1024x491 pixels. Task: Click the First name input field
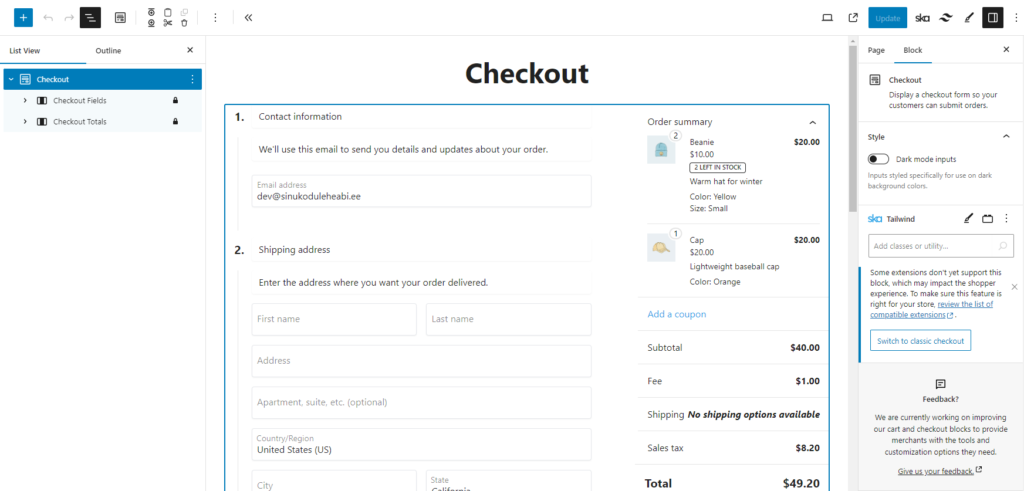(334, 319)
